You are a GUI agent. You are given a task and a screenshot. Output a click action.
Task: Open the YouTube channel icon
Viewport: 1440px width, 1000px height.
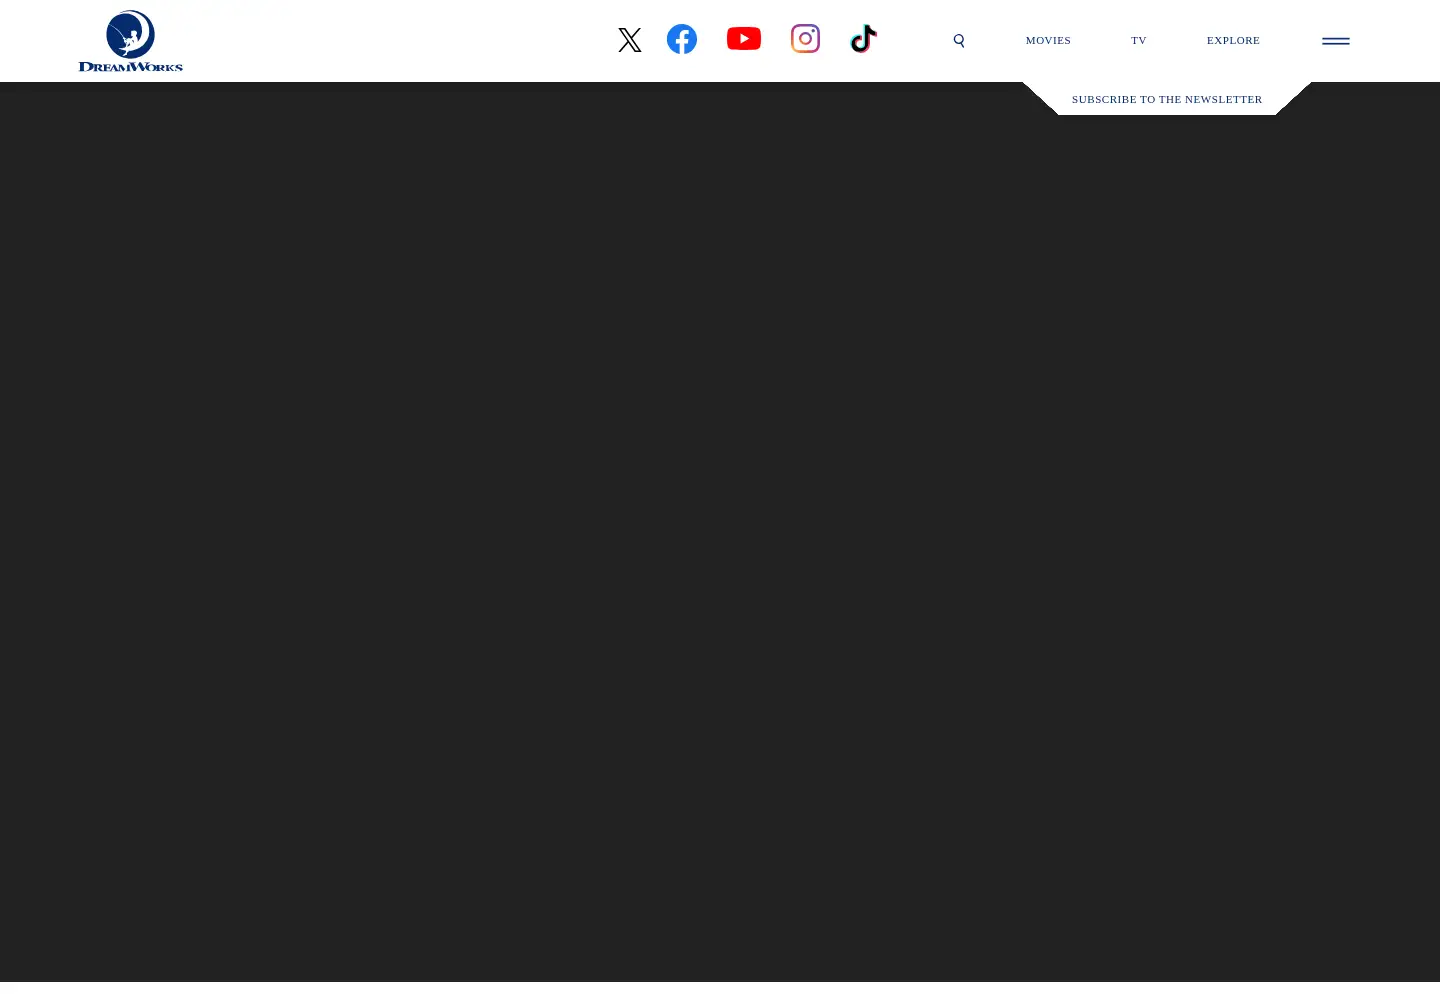744,38
